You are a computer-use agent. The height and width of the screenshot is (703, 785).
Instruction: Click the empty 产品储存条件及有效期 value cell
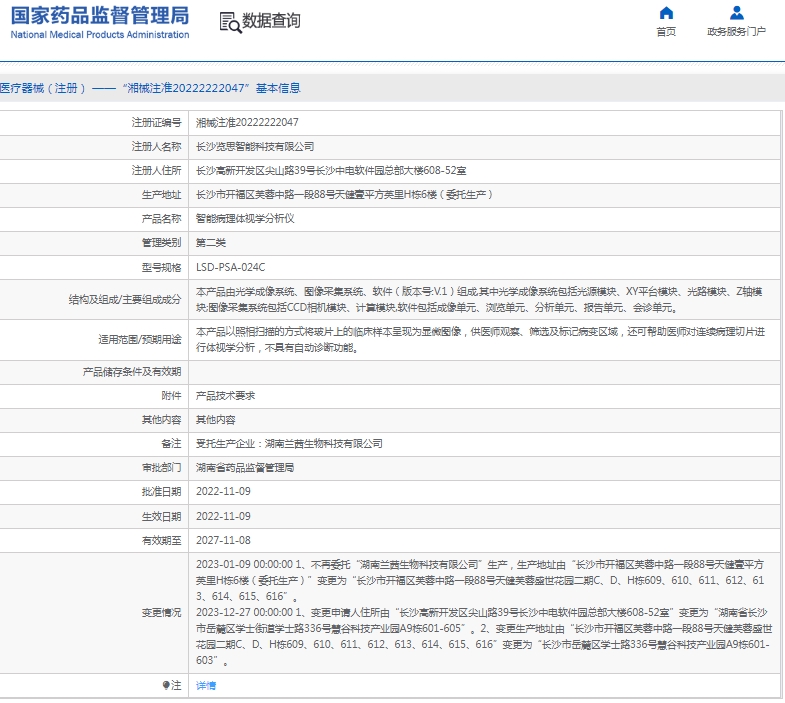484,372
